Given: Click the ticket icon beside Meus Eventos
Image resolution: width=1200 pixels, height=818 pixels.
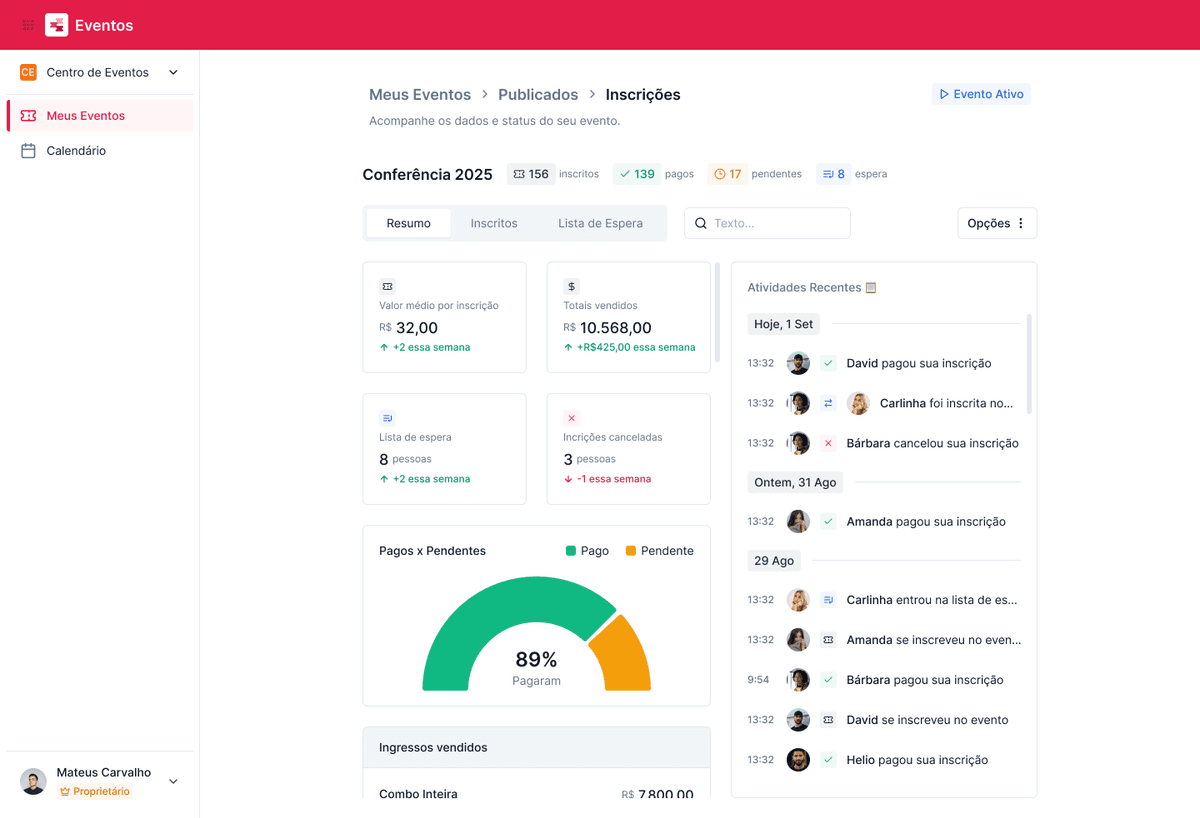Looking at the screenshot, I should tap(28, 116).
